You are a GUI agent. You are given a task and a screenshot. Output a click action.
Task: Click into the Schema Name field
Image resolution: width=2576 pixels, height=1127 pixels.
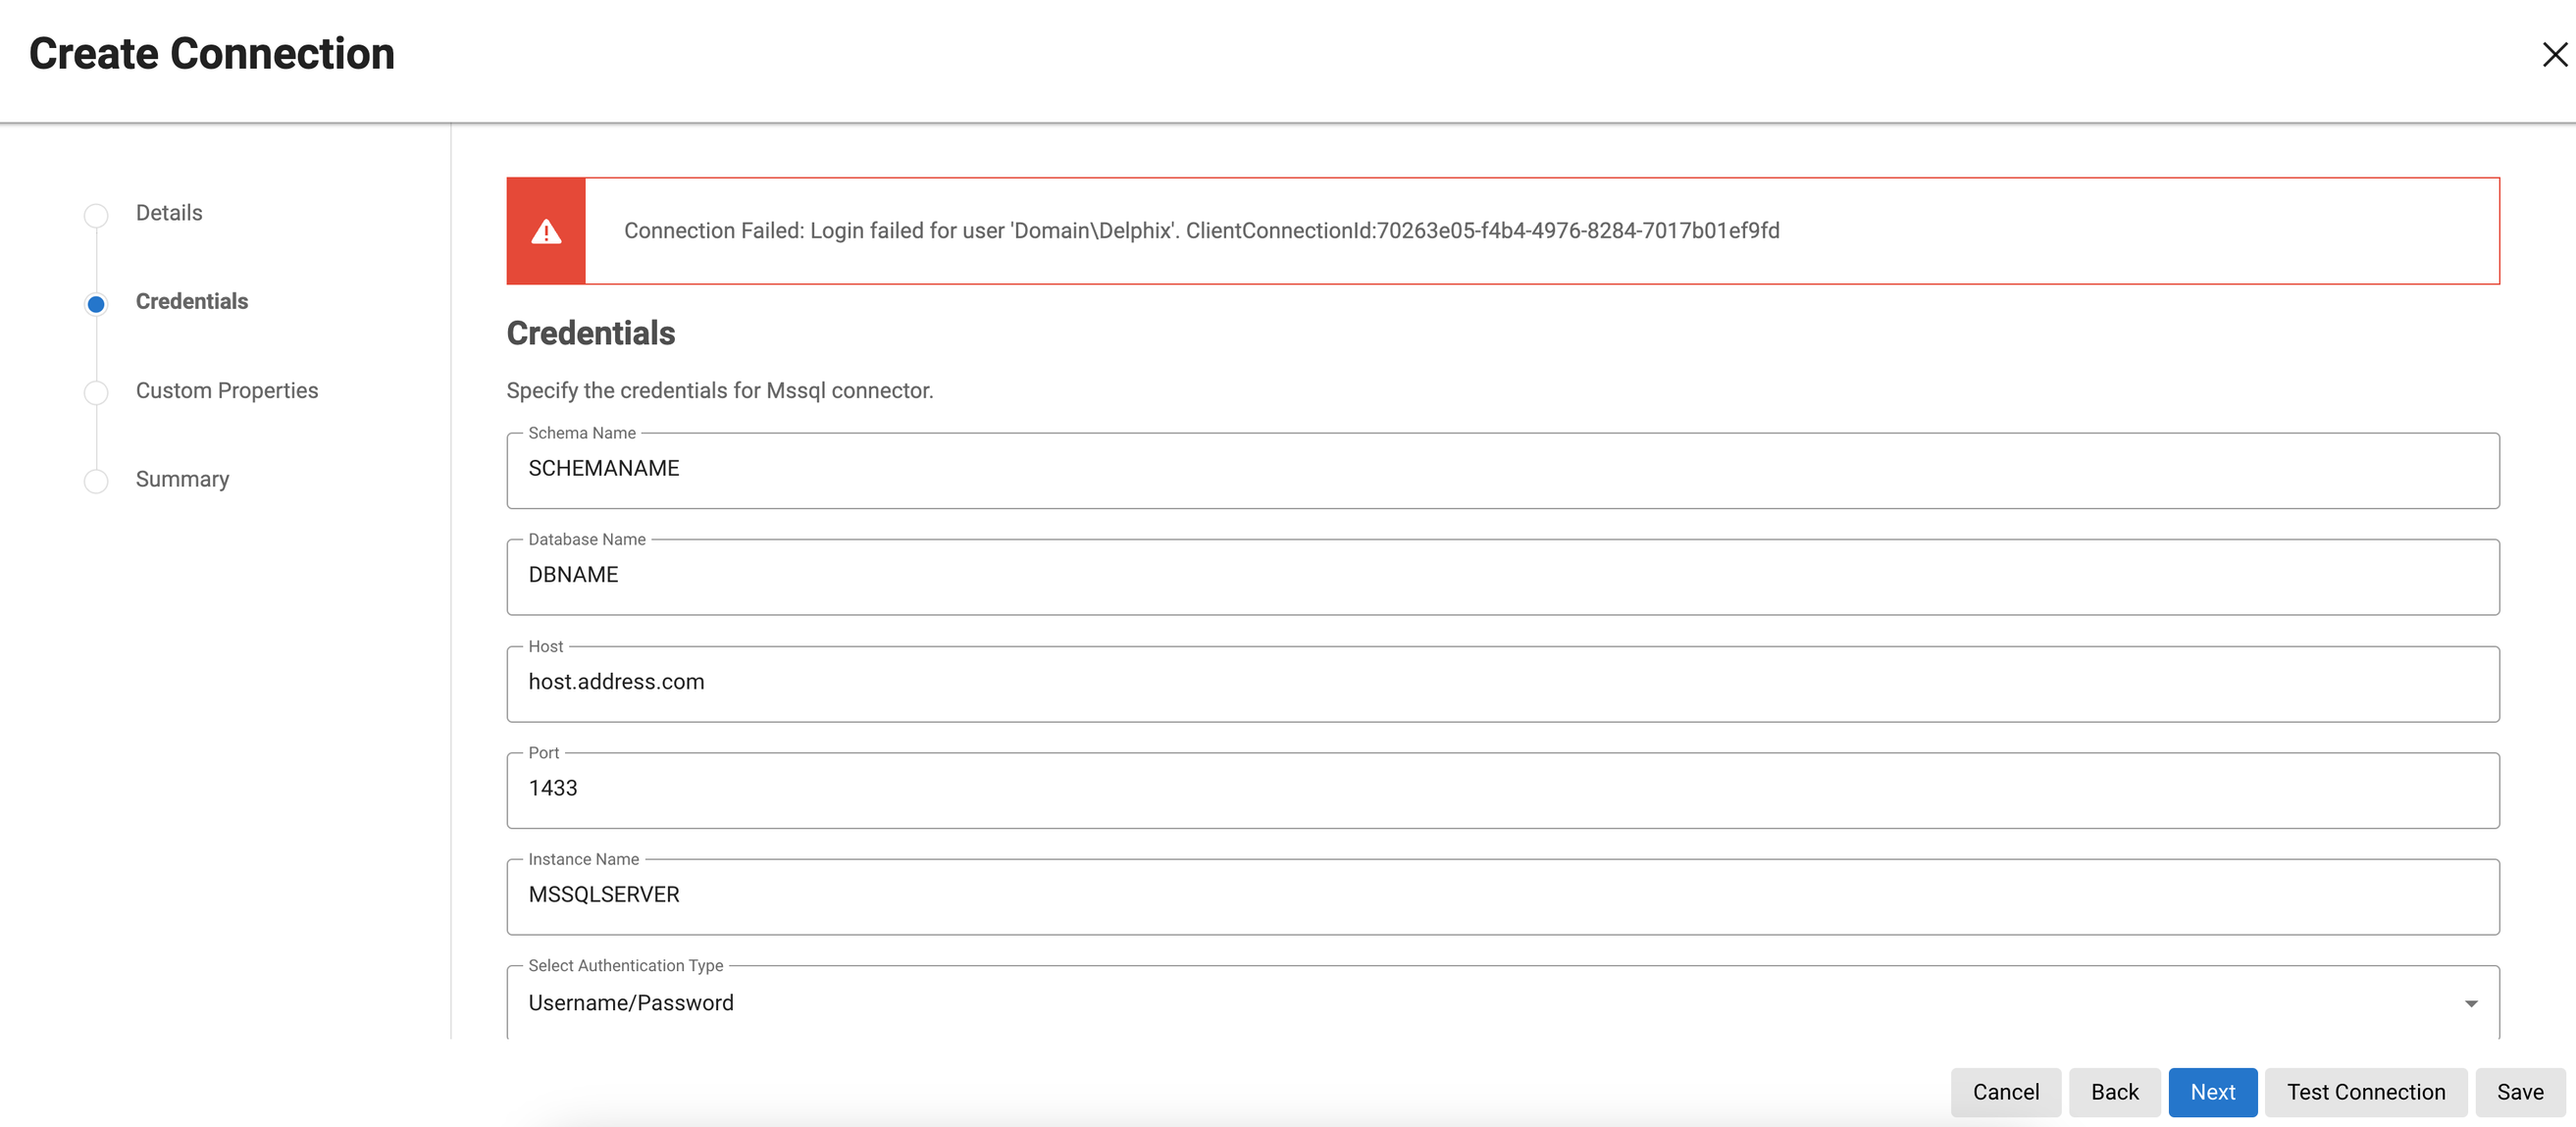point(1502,470)
